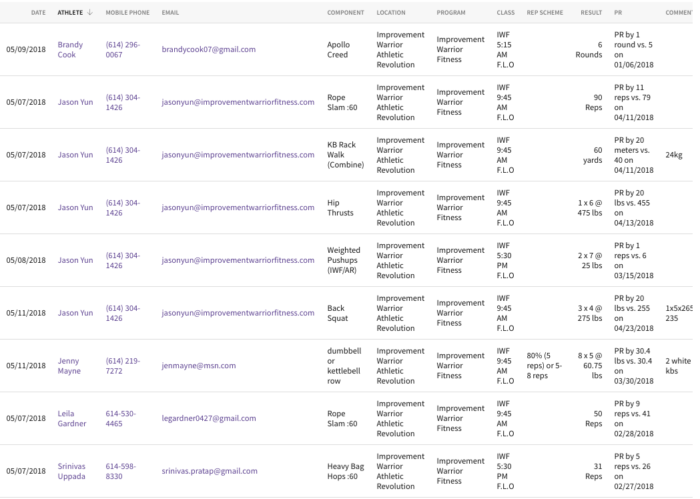Select the 2 white kbs comment
This screenshot has height=499, width=700.
(678, 366)
